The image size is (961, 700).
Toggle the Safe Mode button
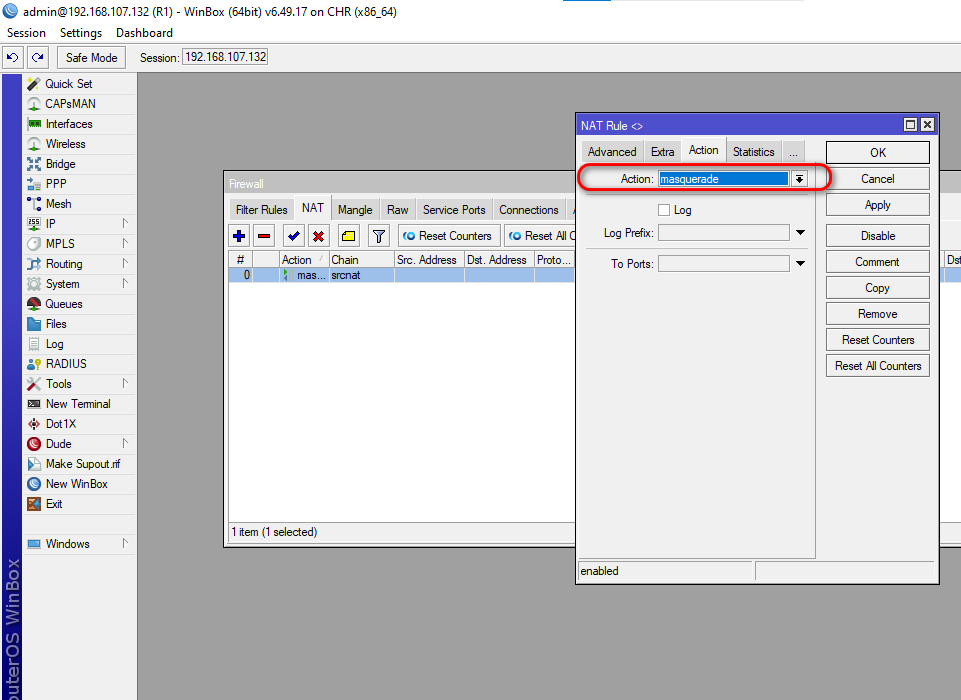92,57
